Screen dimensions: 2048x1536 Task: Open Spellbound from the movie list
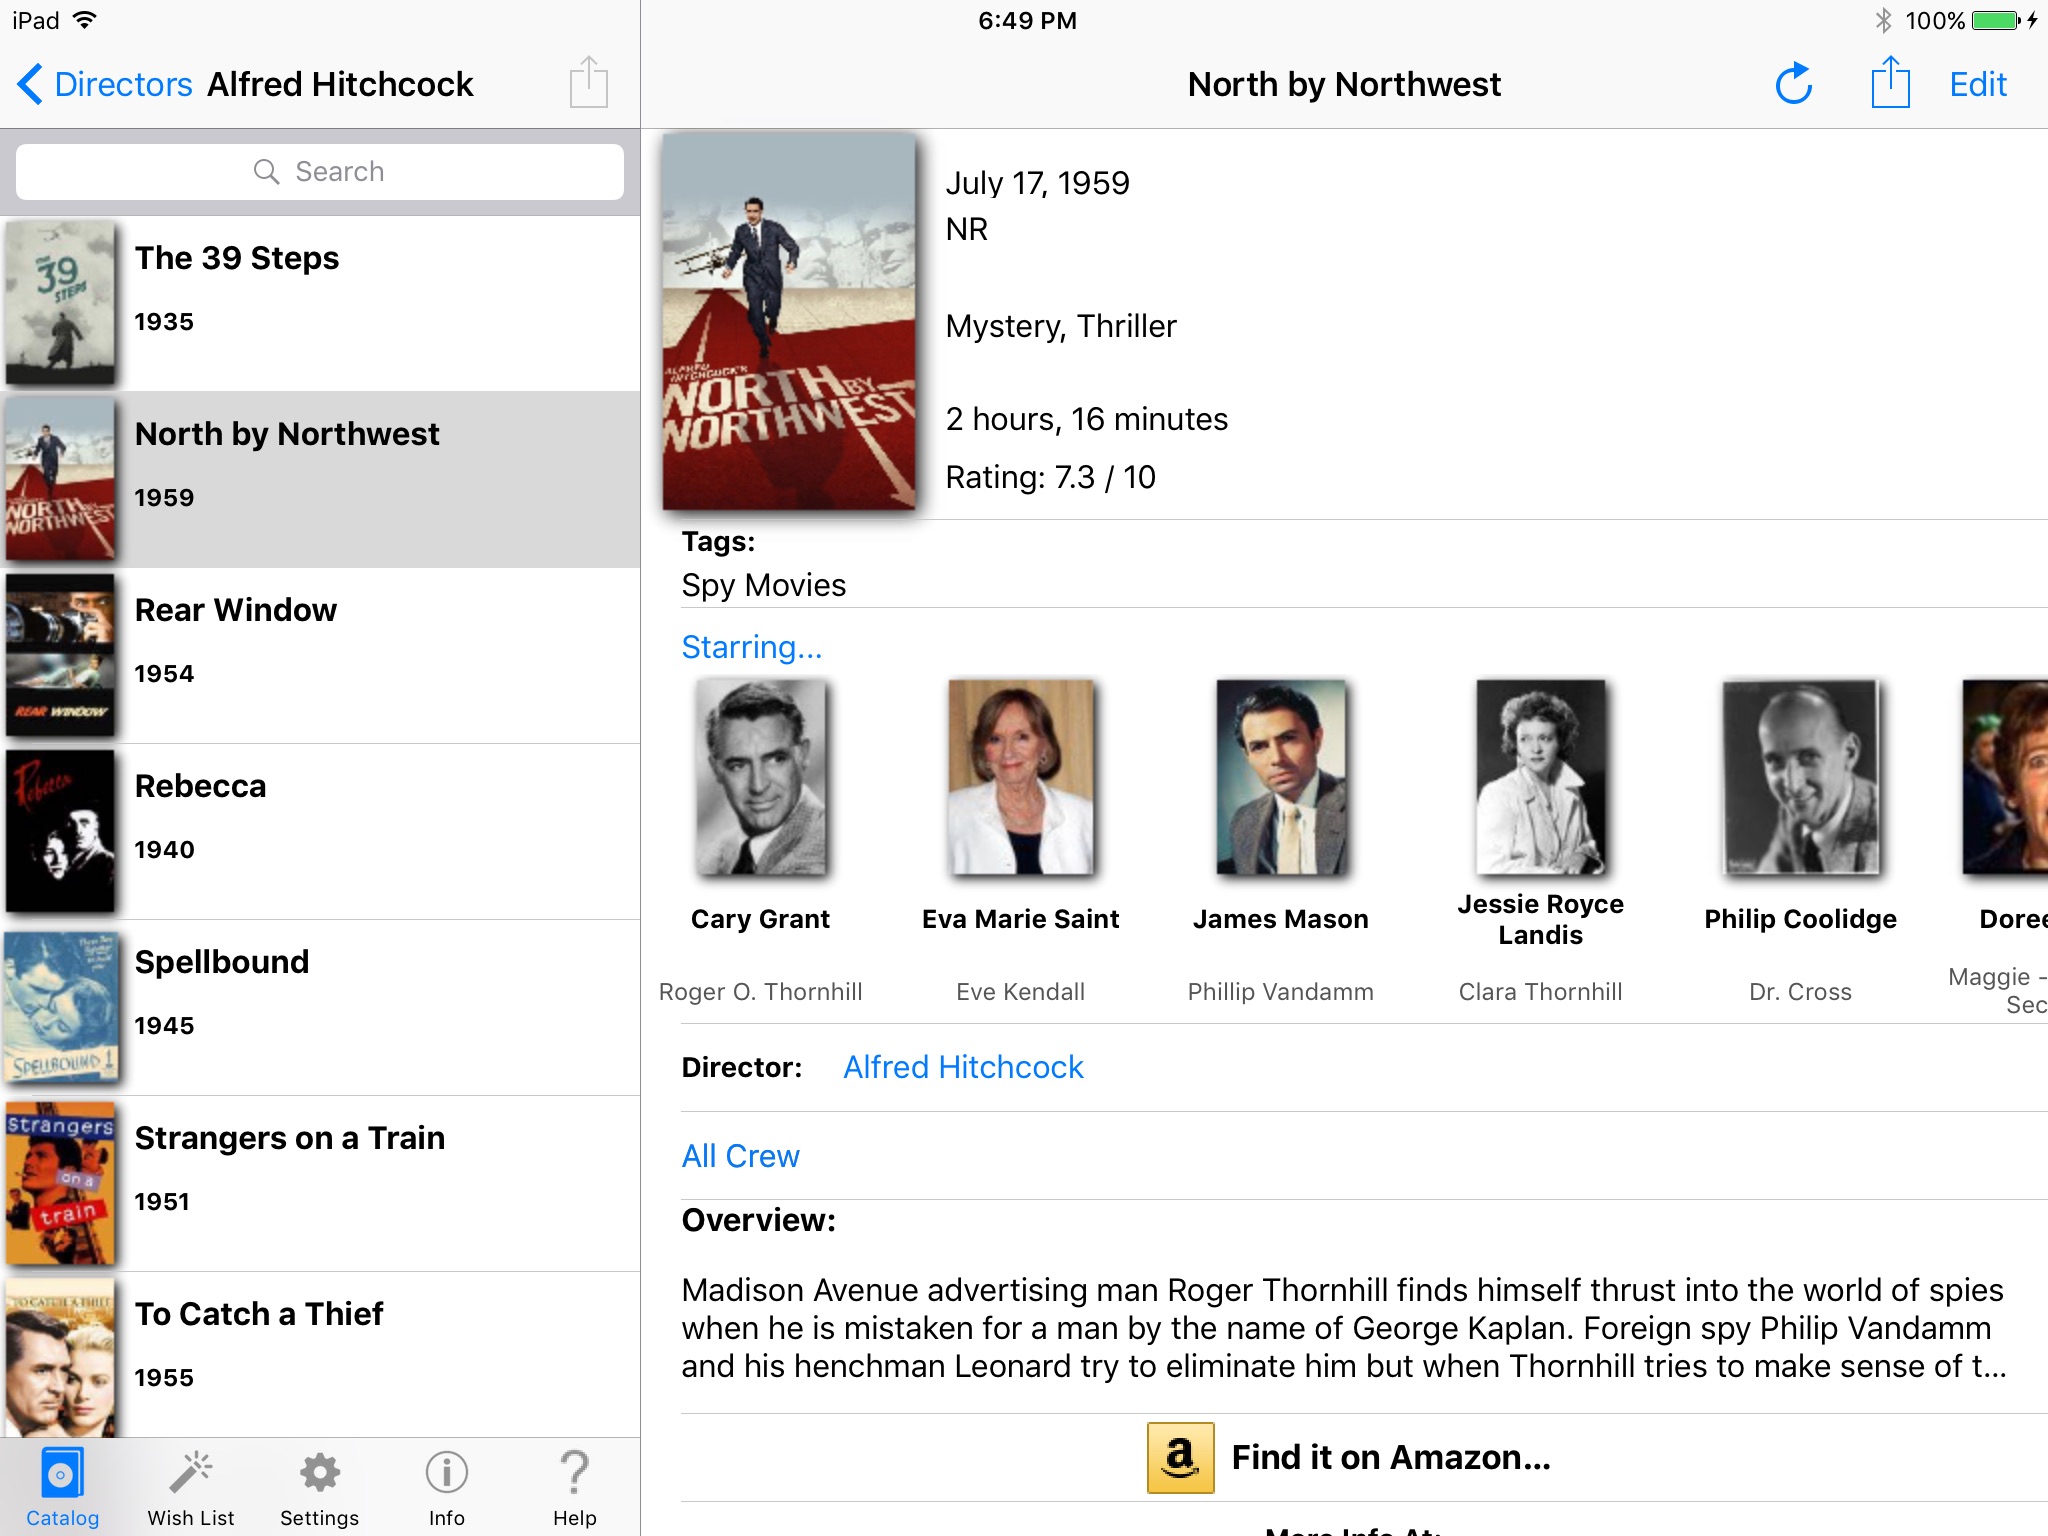point(320,1008)
